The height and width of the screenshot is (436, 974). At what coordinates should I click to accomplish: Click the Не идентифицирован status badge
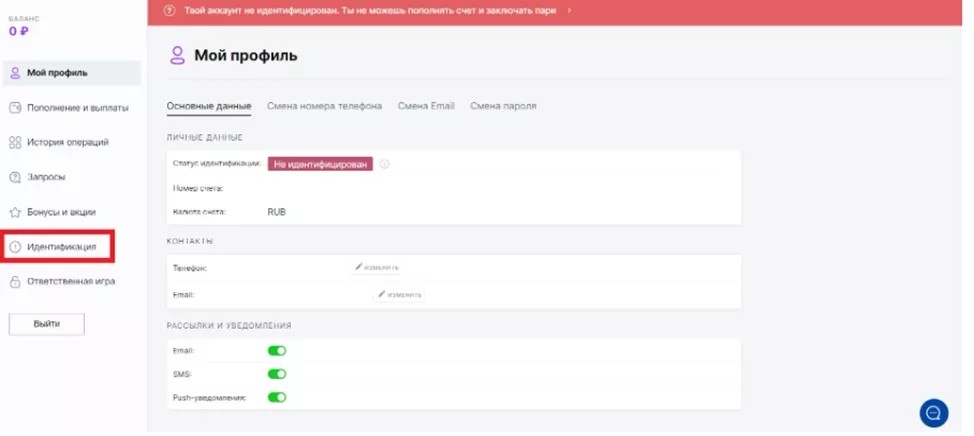(320, 164)
